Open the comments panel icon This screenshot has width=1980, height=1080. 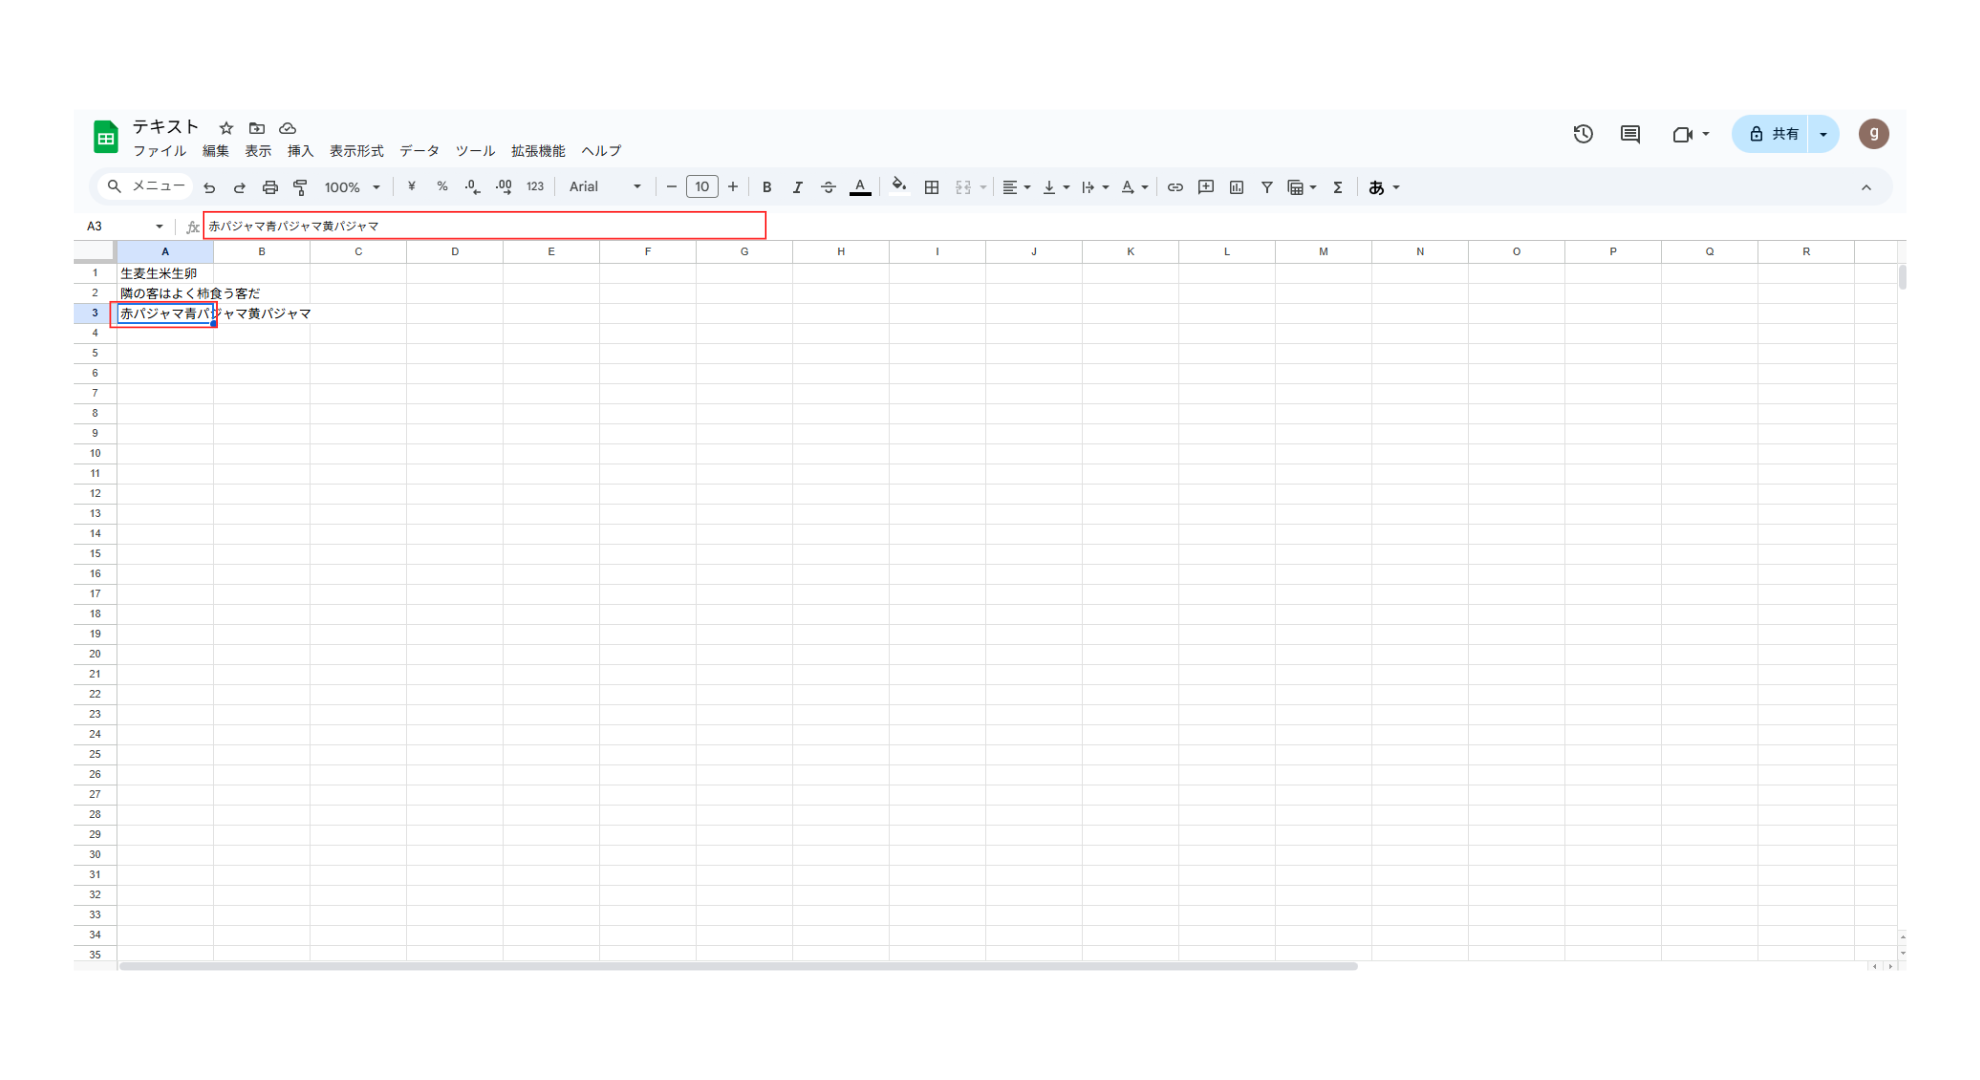1630,134
